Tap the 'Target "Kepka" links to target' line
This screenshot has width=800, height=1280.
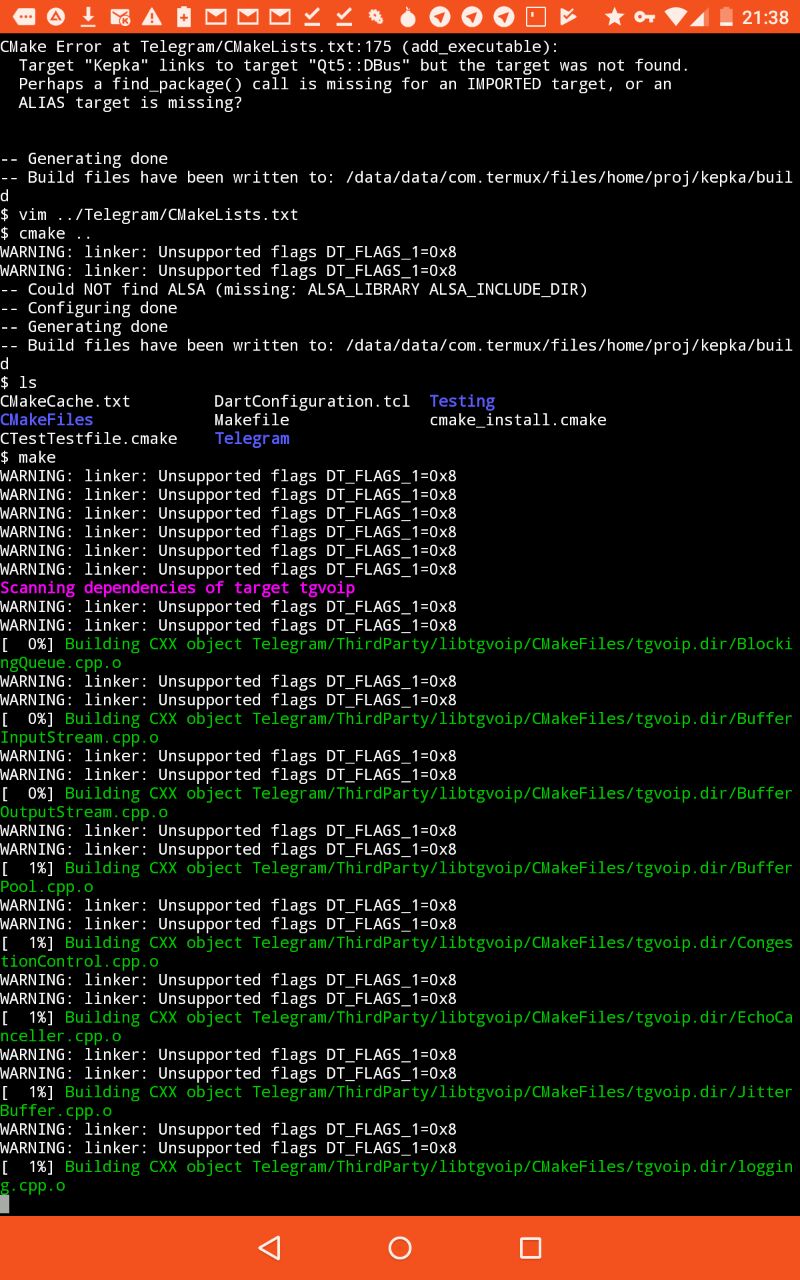354,65
